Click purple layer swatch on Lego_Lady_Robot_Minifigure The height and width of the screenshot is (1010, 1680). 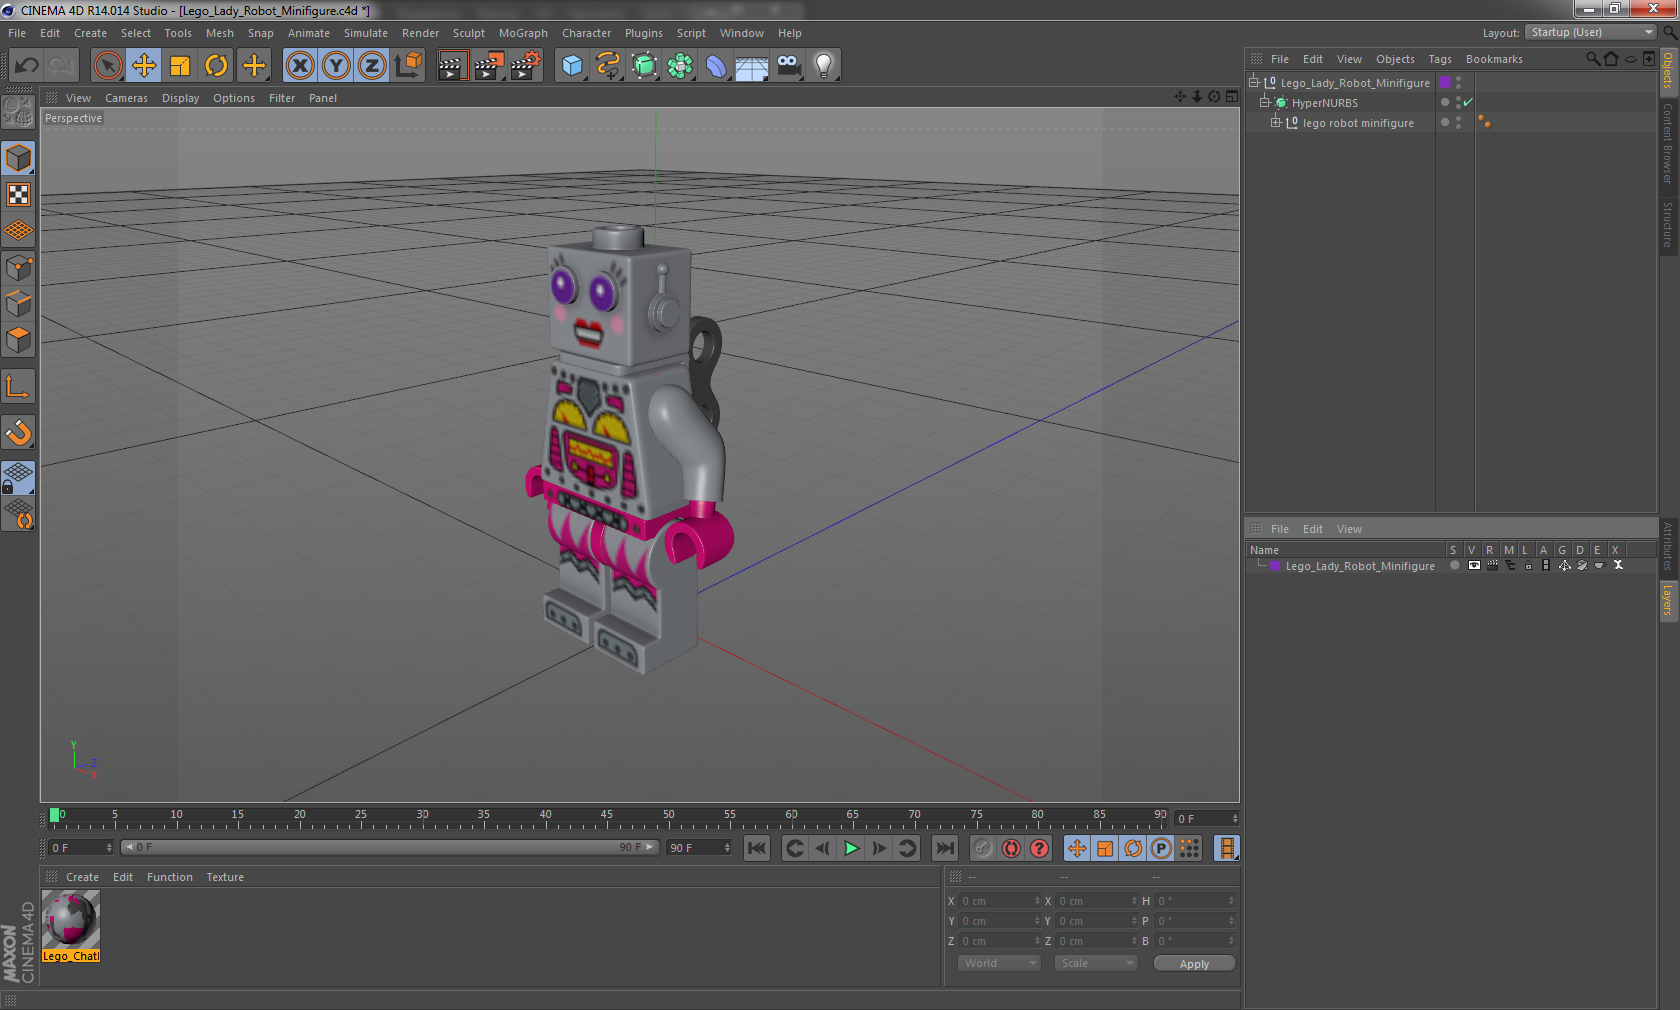[1445, 82]
